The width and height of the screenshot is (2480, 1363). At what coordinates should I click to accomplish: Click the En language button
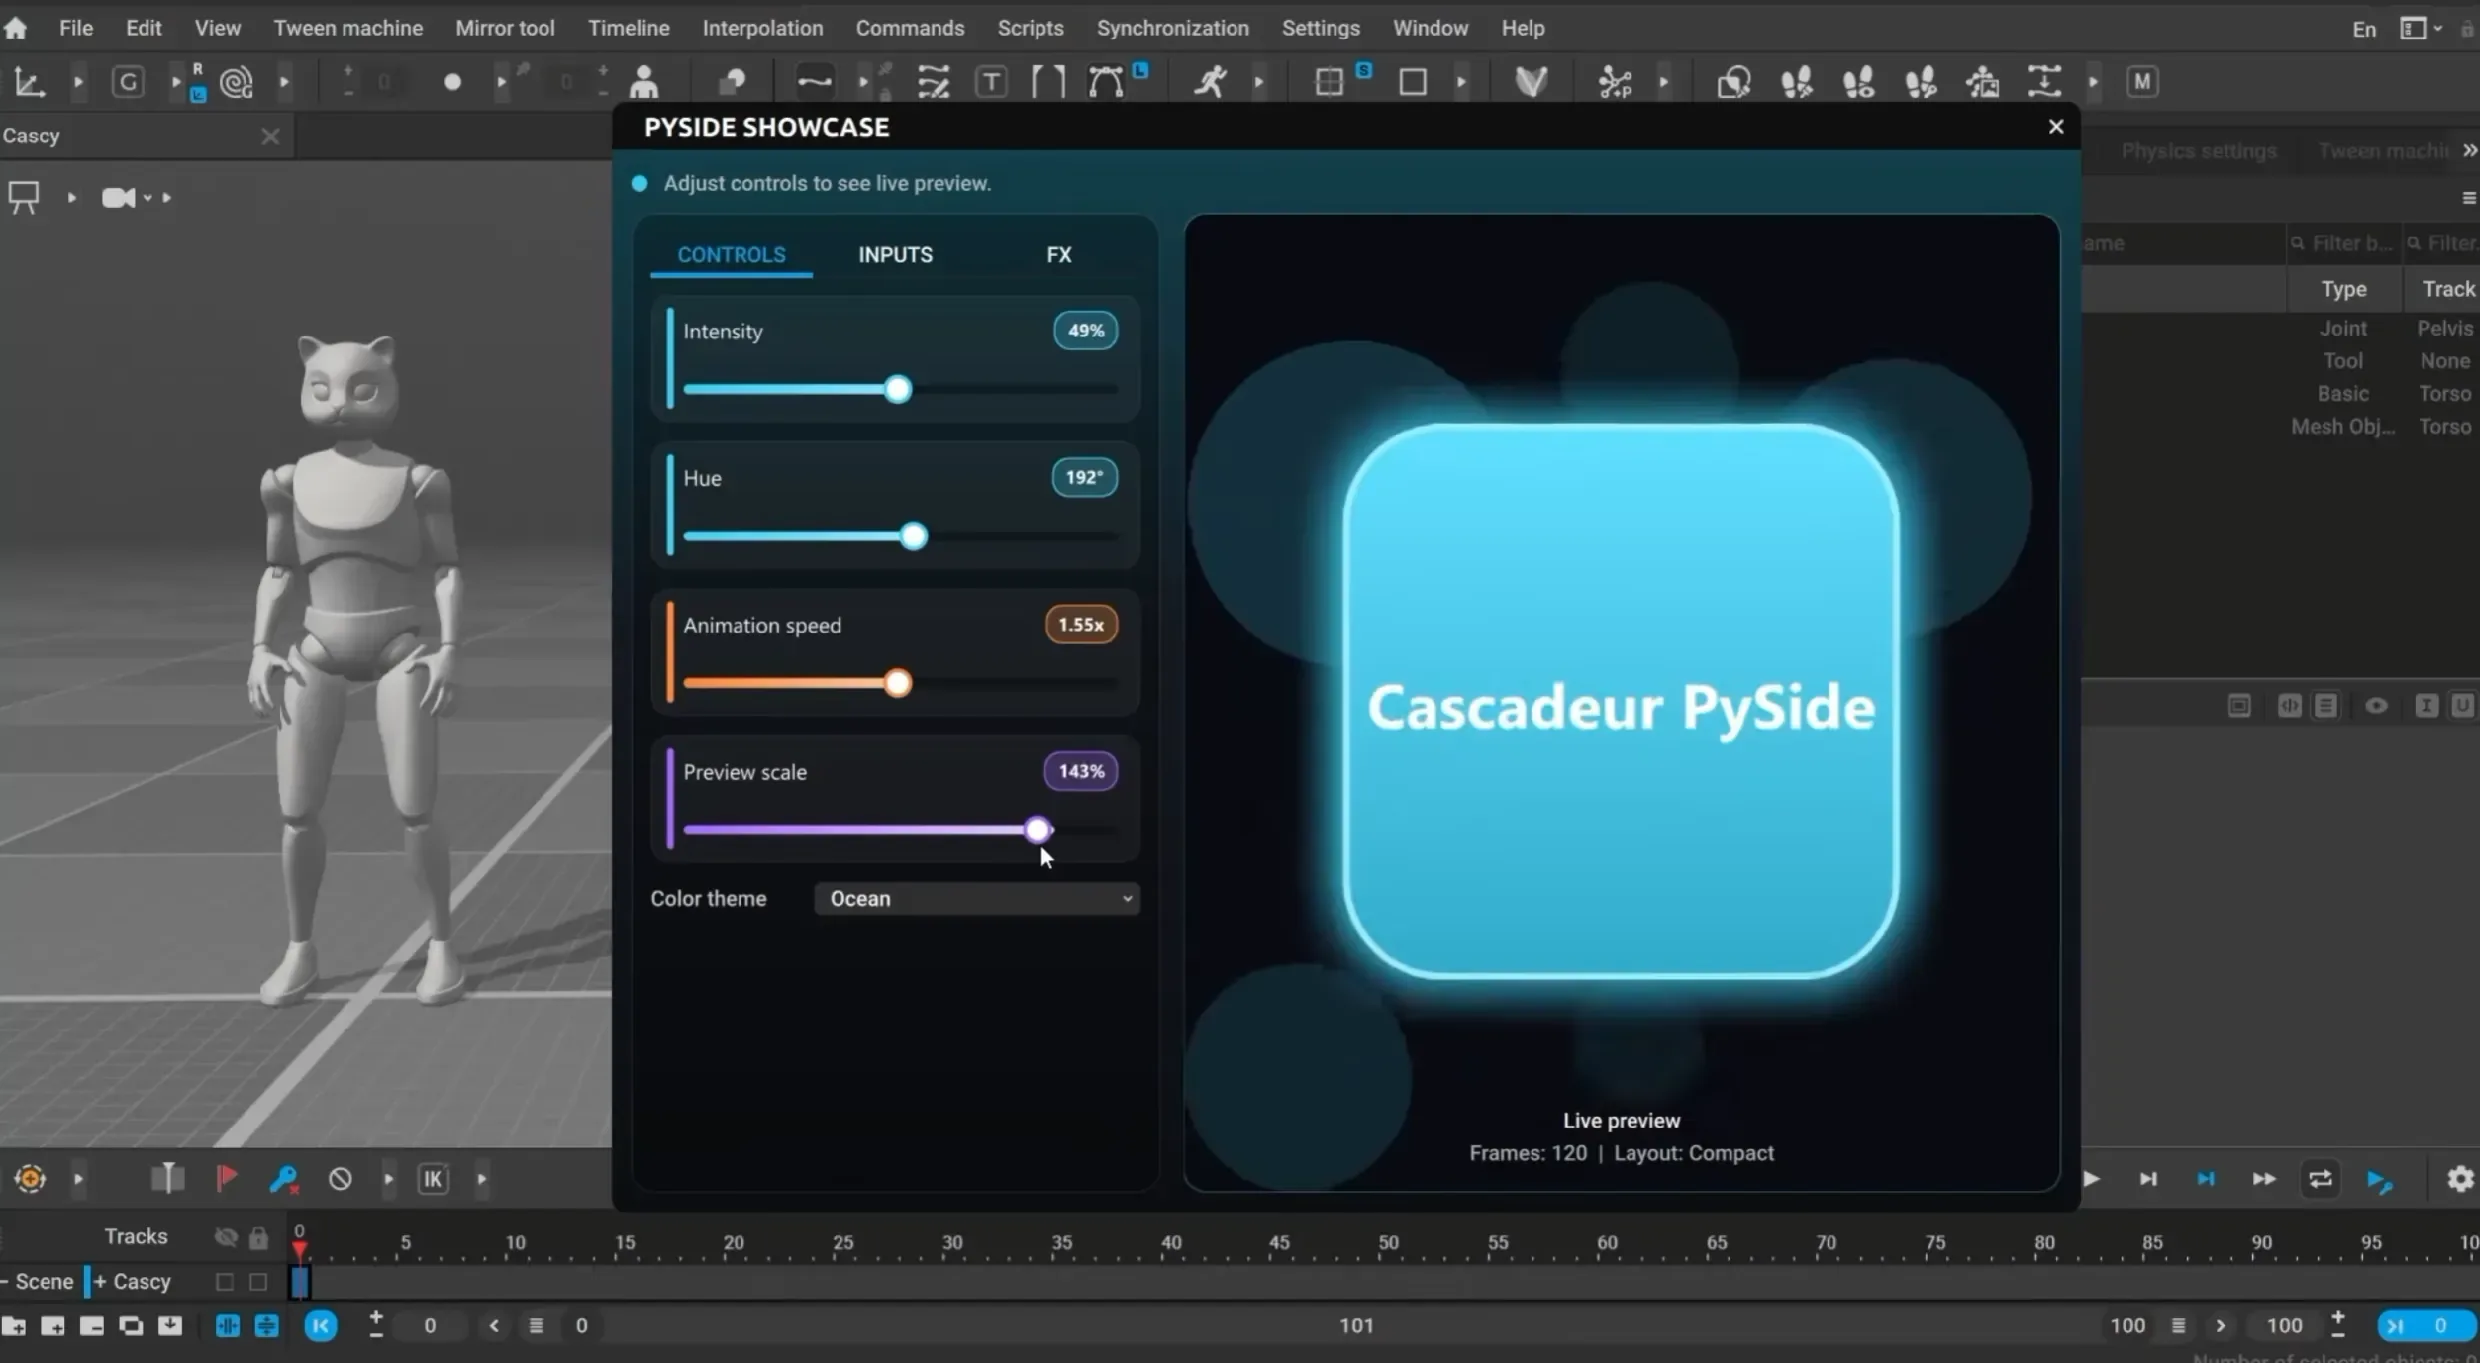pyautogui.click(x=2364, y=29)
